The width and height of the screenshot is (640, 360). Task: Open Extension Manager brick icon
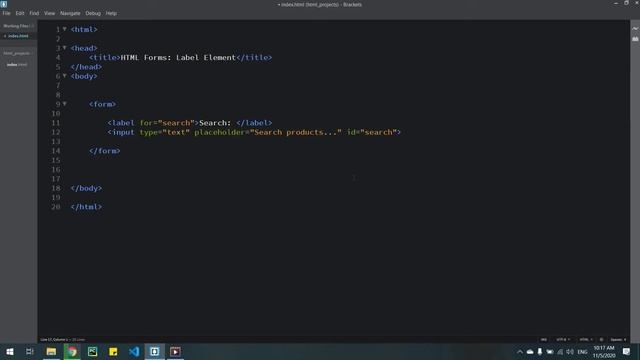click(635, 39)
